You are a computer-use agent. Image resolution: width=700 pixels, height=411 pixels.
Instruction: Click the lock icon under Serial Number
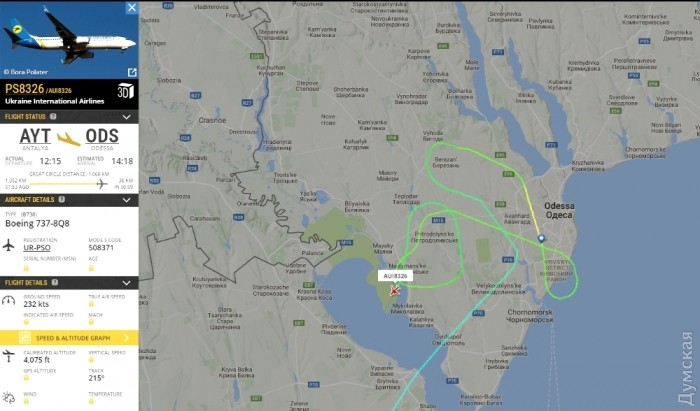pos(26,268)
